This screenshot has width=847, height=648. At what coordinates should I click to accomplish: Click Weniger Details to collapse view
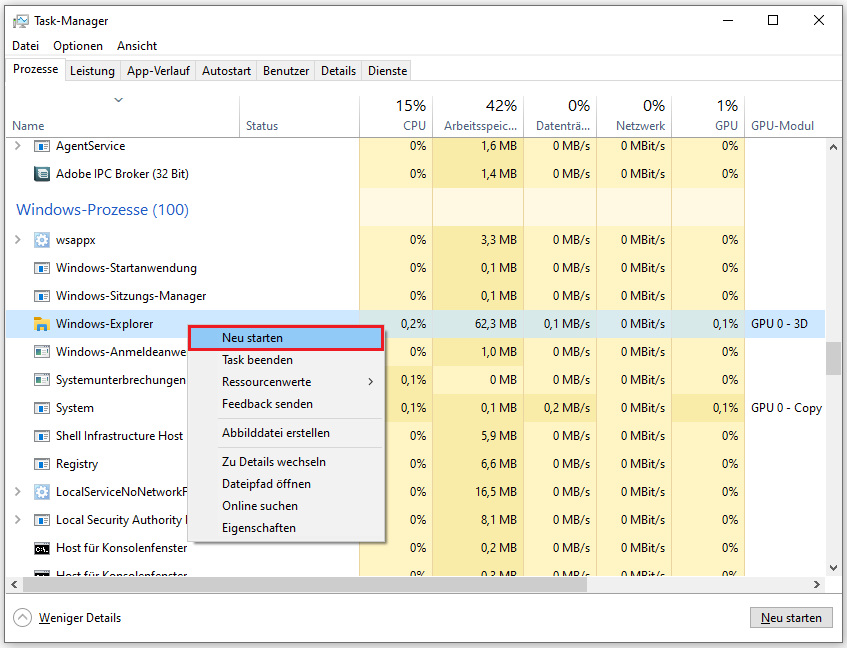[80, 617]
